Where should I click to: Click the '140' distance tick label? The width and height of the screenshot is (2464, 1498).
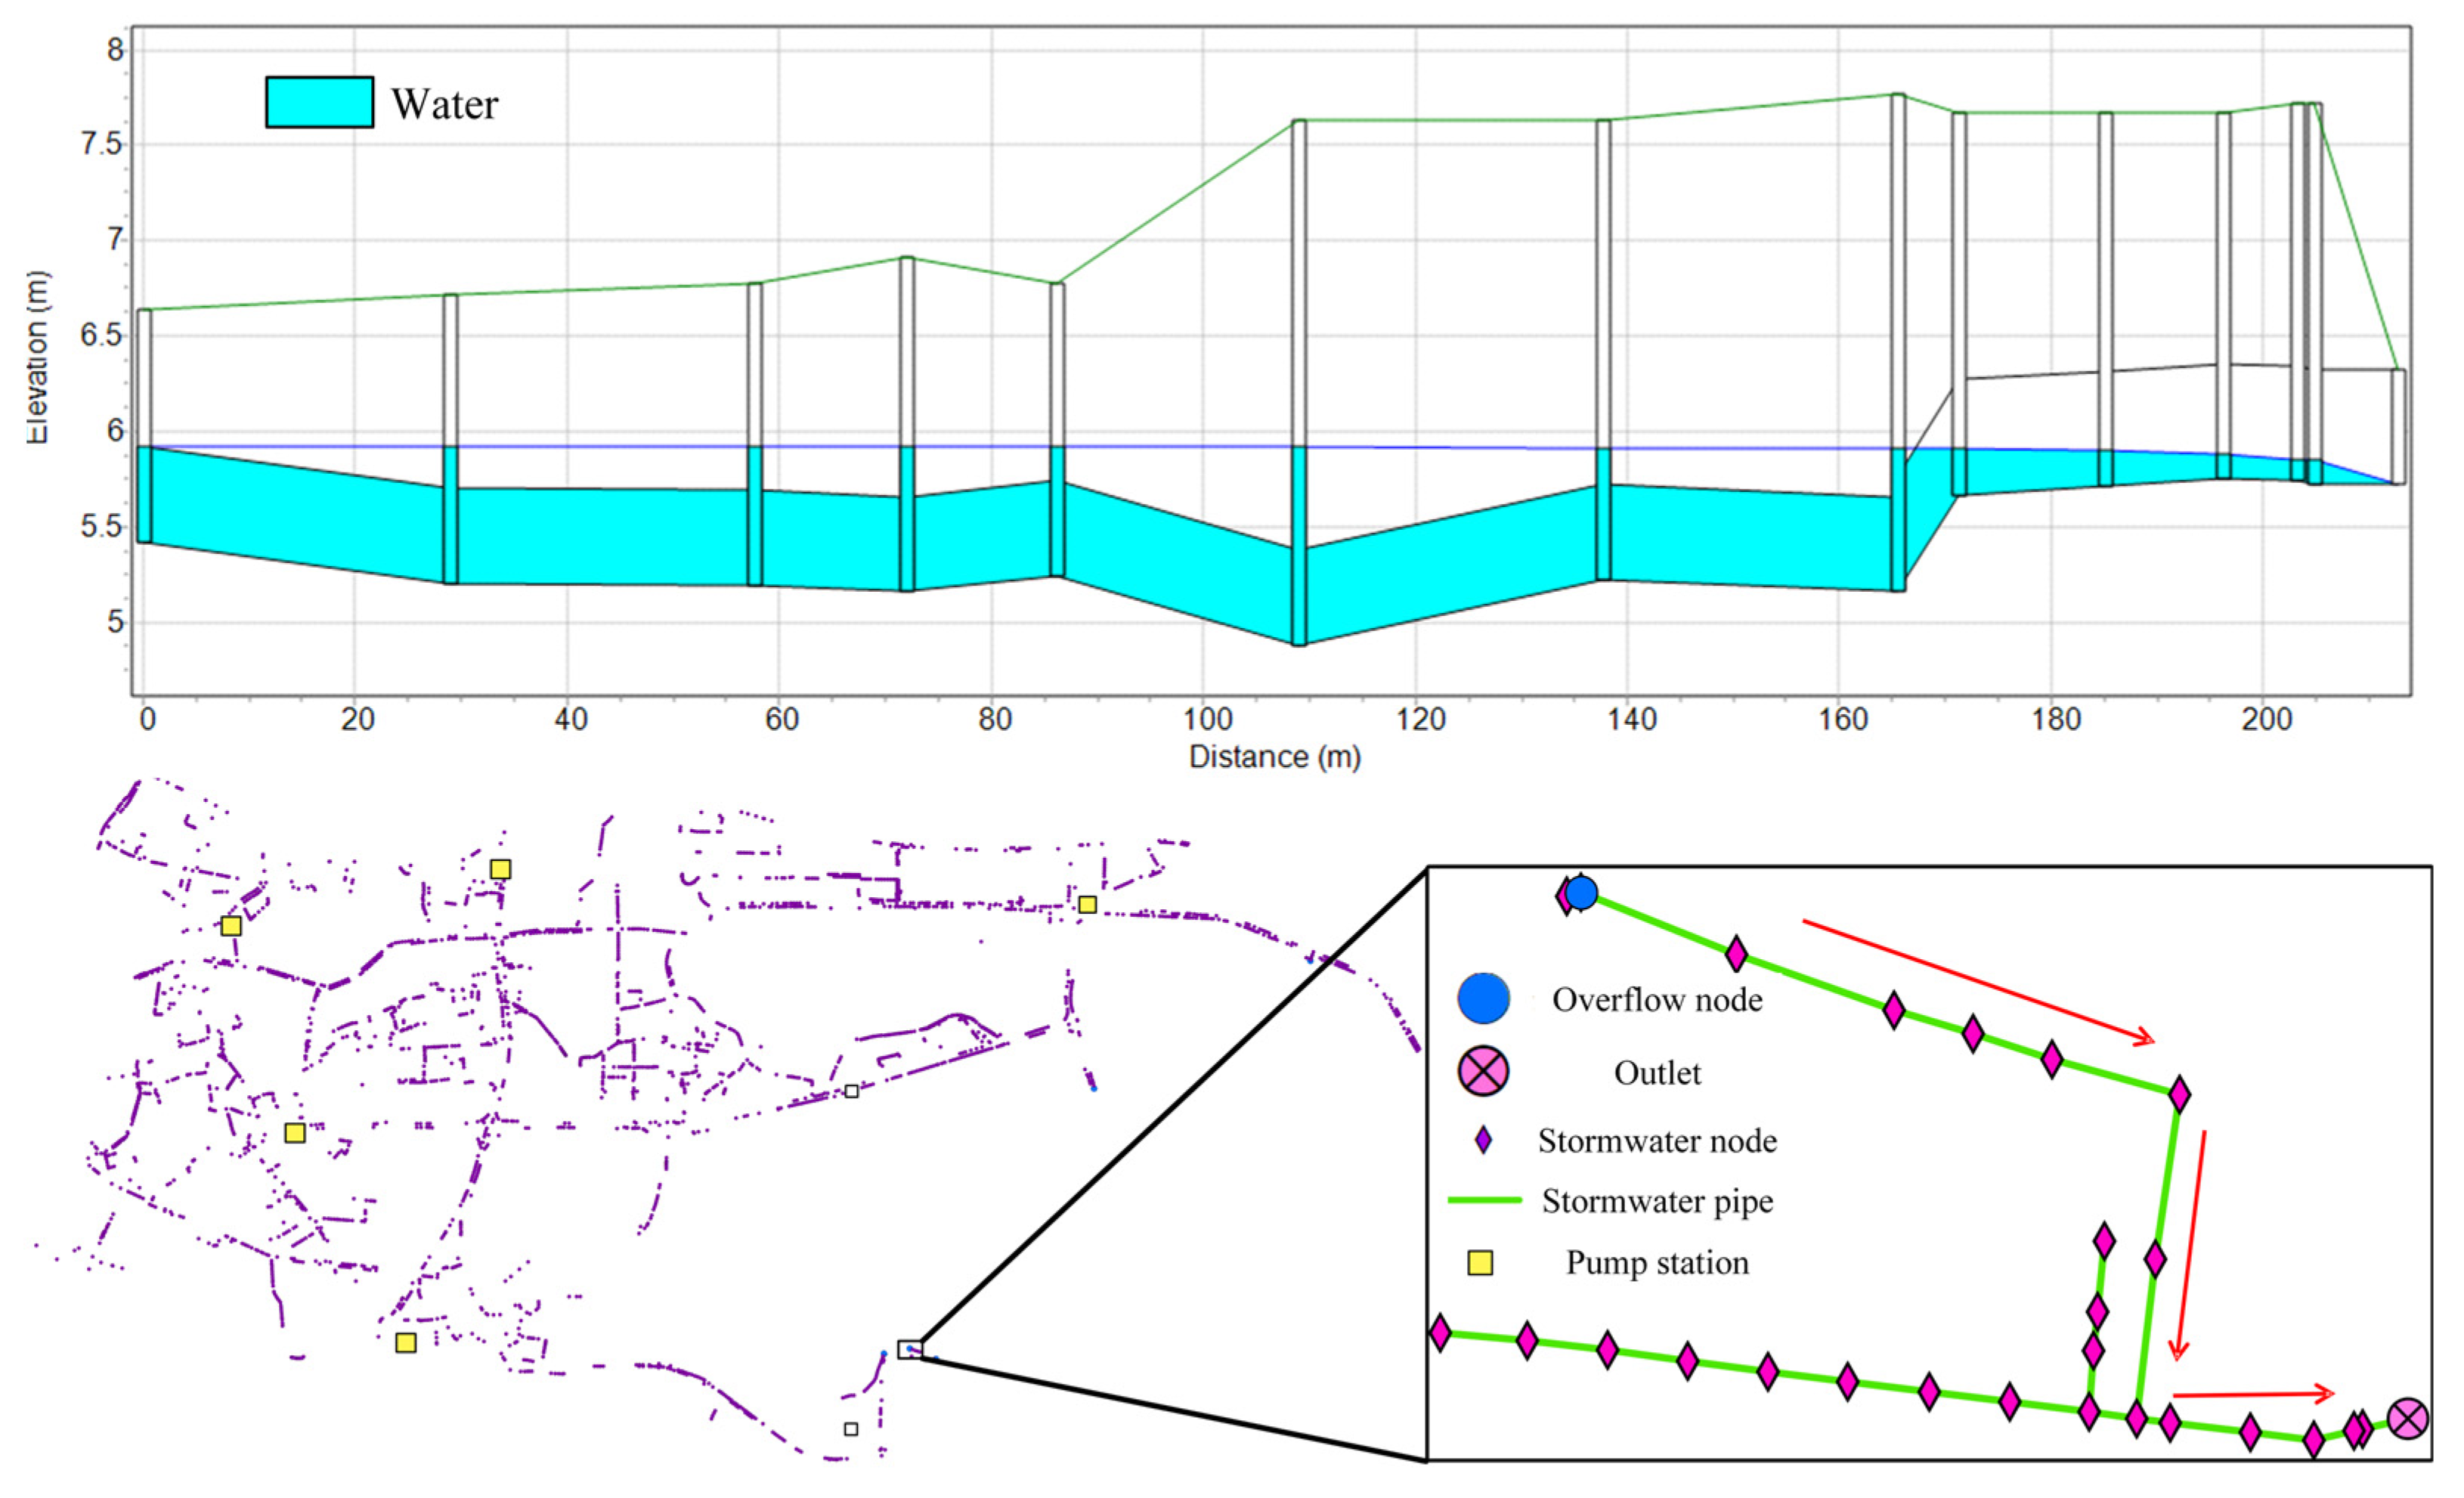(x=1631, y=719)
